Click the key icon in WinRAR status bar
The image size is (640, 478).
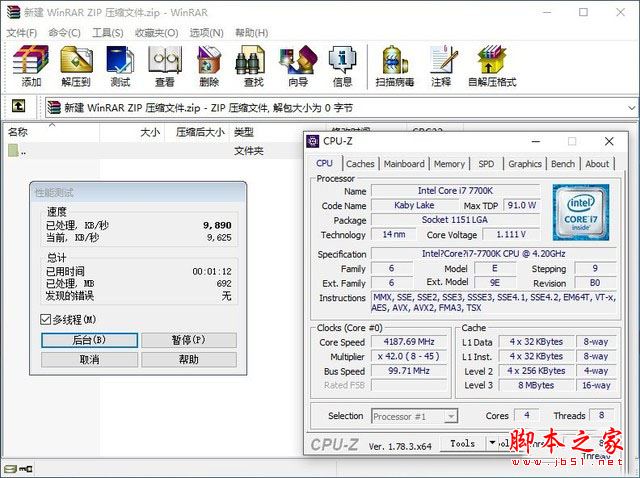(26, 469)
